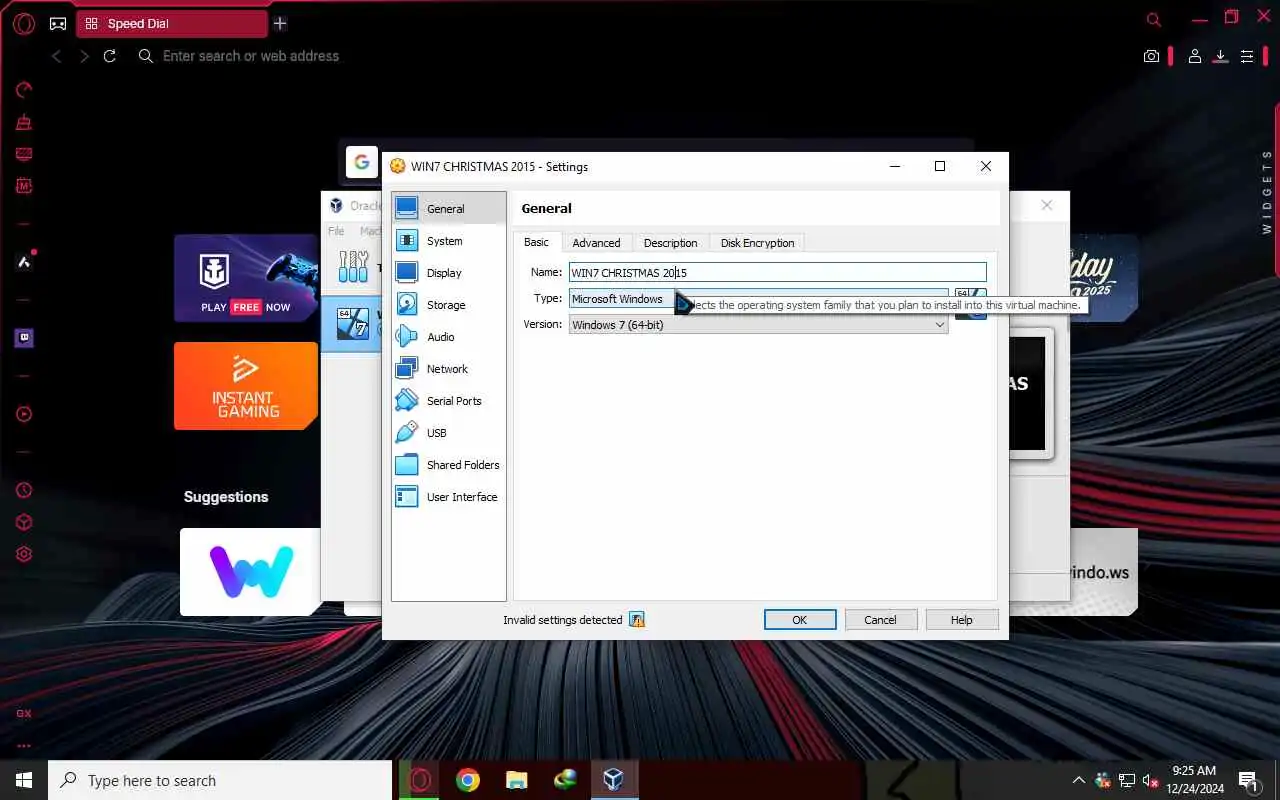This screenshot has height=800, width=1280.
Task: Open the Shared Folders settings page
Action: 448,465
